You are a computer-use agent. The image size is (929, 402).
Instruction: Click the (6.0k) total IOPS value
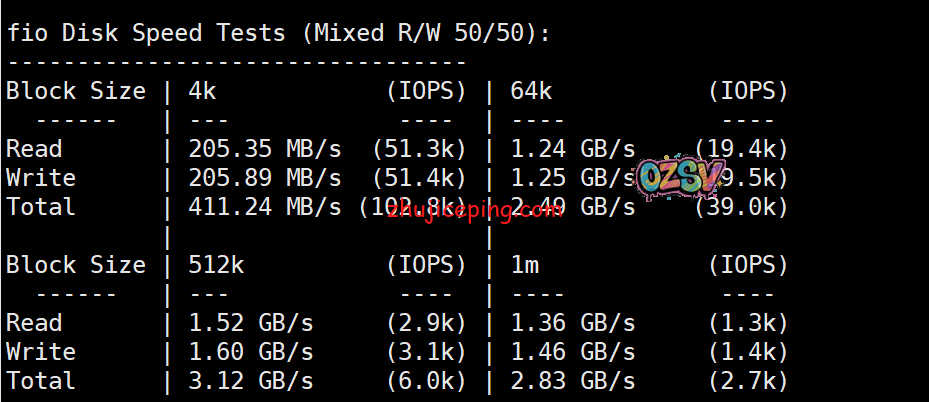425,381
